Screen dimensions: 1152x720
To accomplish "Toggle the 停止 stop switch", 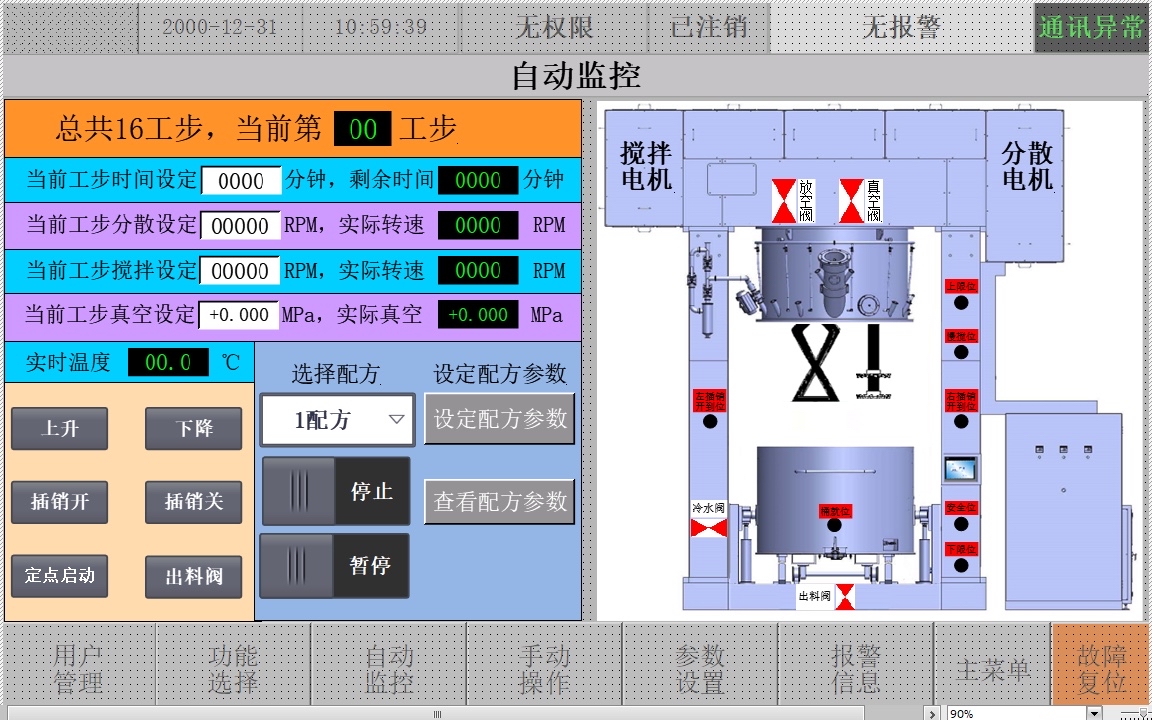I will coord(336,491).
